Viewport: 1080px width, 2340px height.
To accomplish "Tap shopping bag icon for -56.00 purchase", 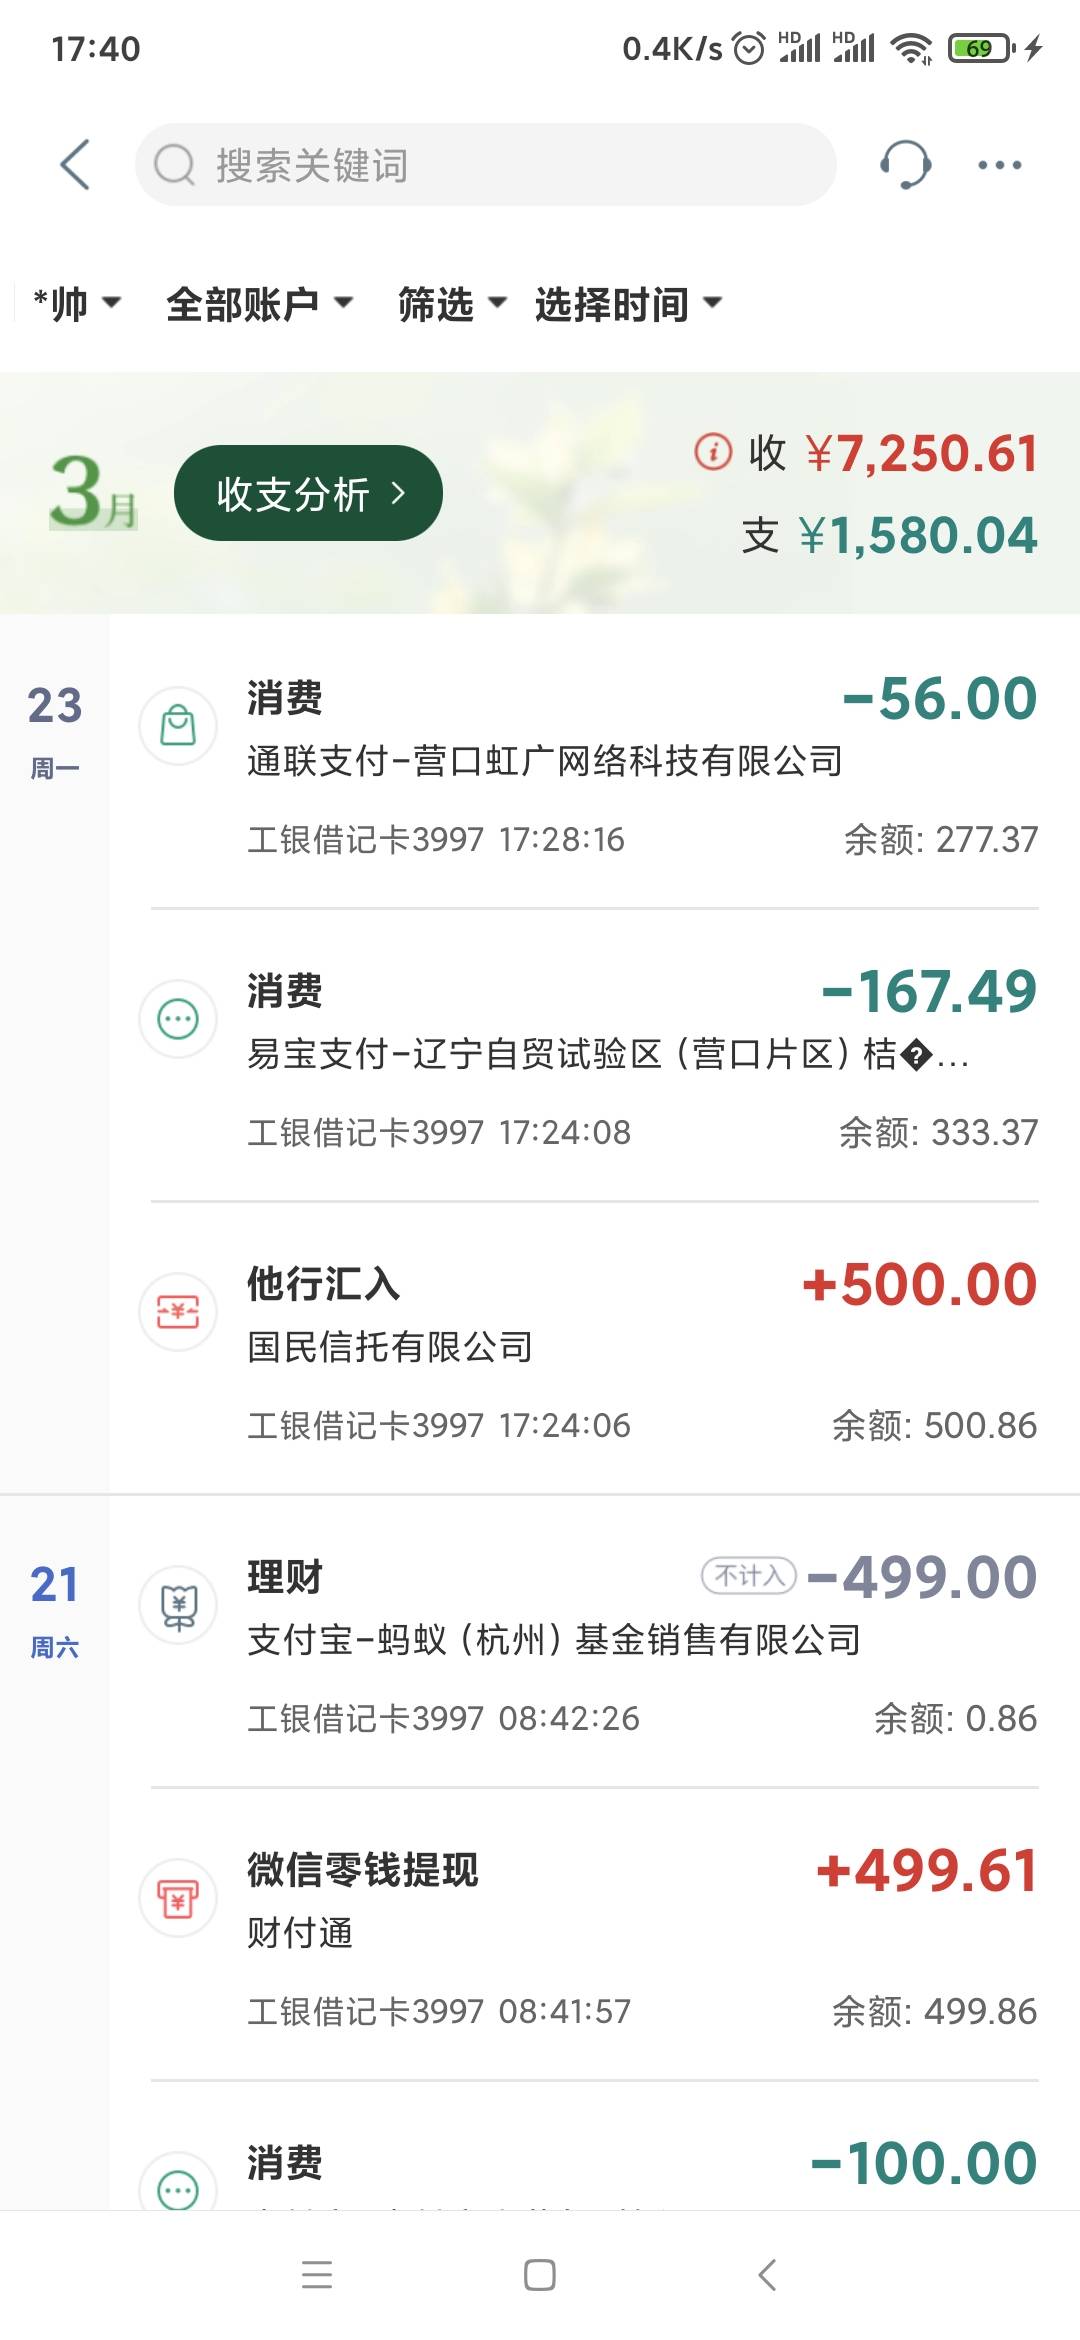I will 178,726.
